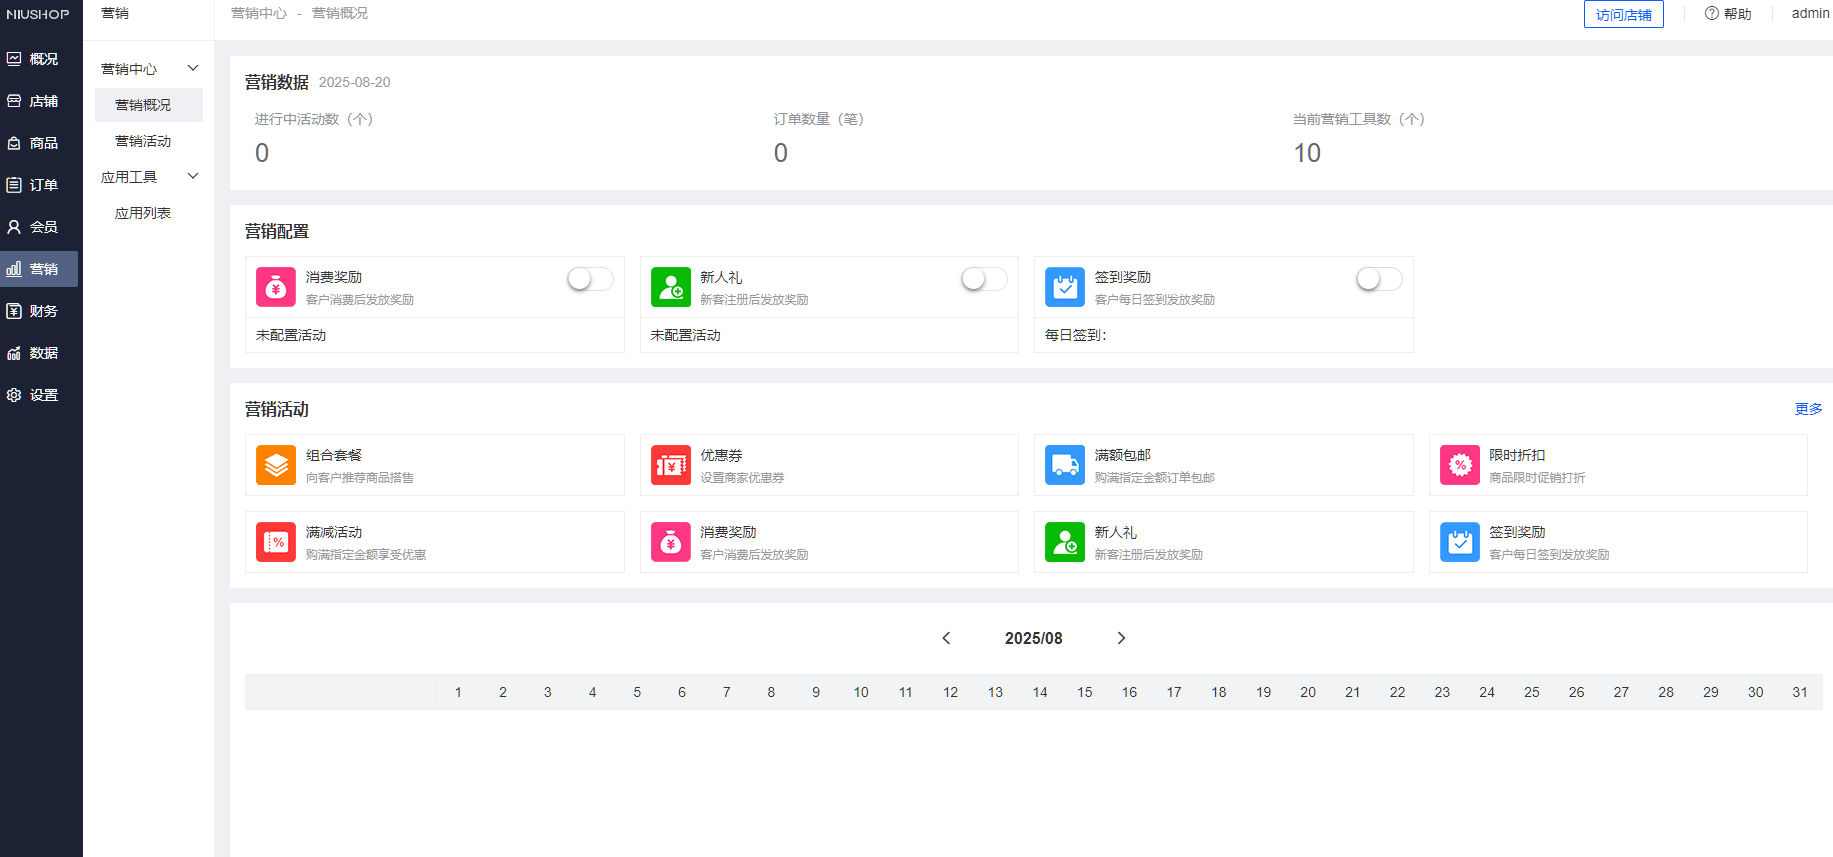Click the 帮助 help question mark icon

point(1711,14)
